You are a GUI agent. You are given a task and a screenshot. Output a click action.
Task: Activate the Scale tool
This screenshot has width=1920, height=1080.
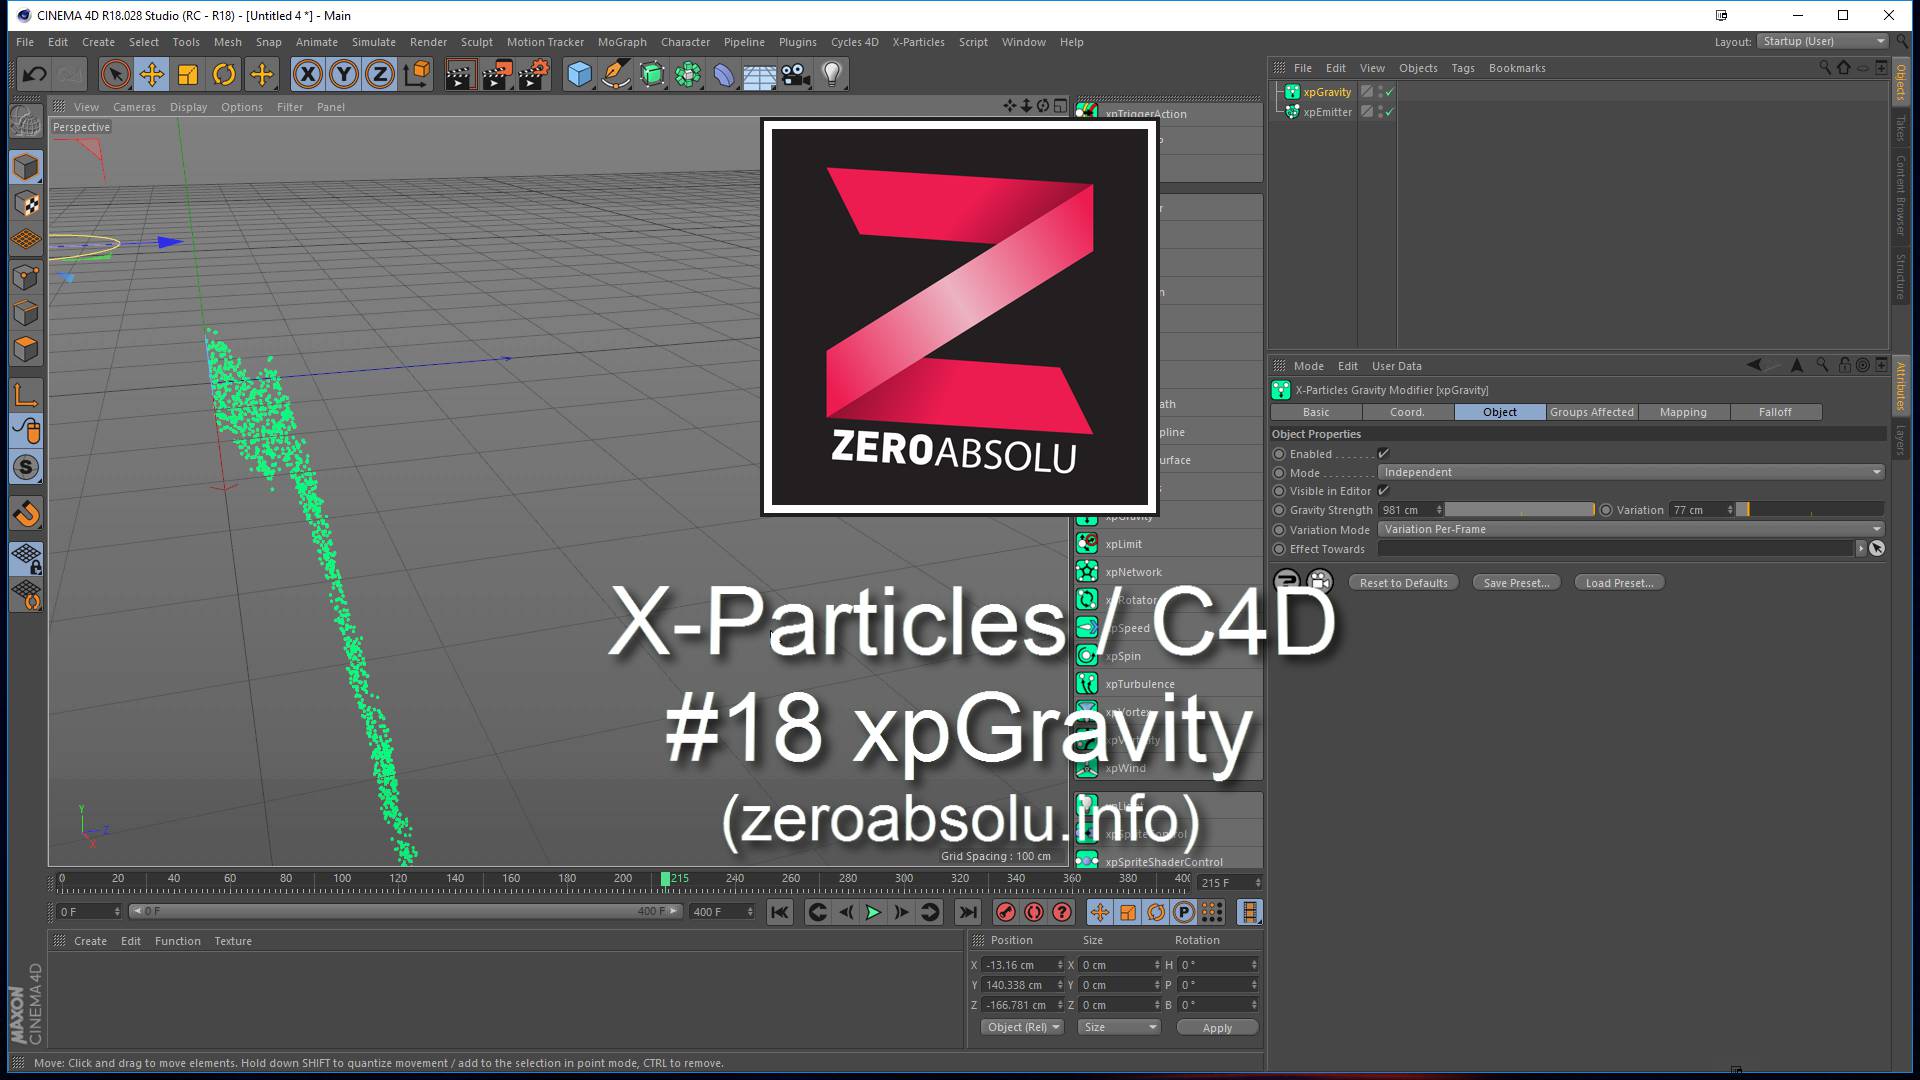pyautogui.click(x=187, y=74)
